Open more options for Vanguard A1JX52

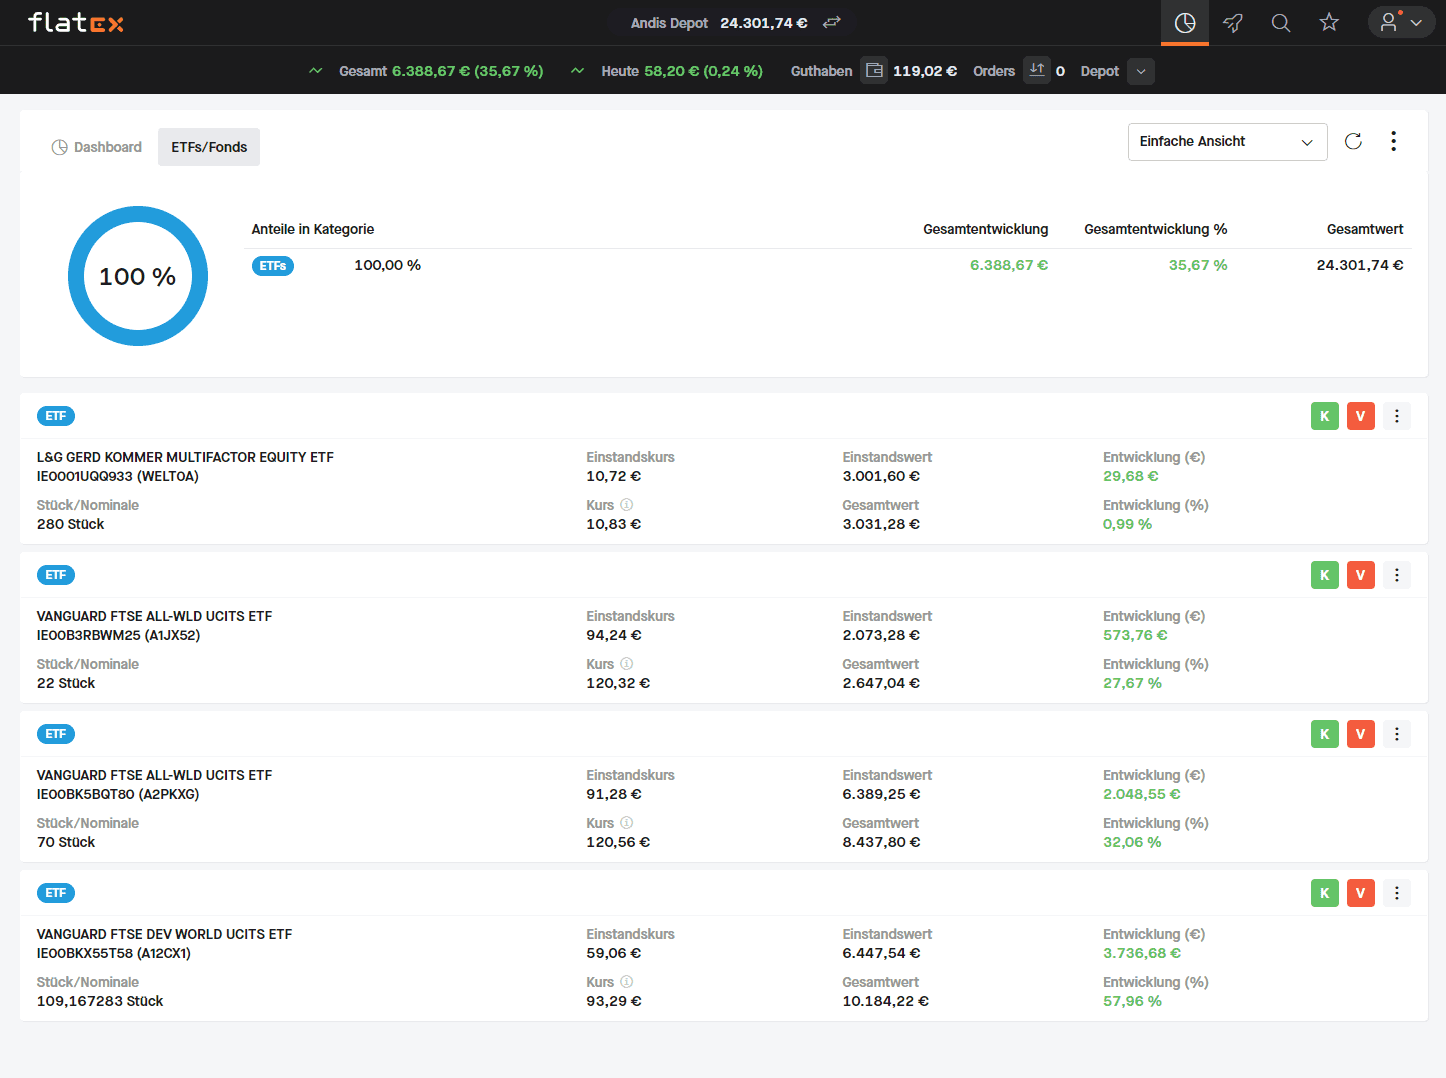(1397, 575)
